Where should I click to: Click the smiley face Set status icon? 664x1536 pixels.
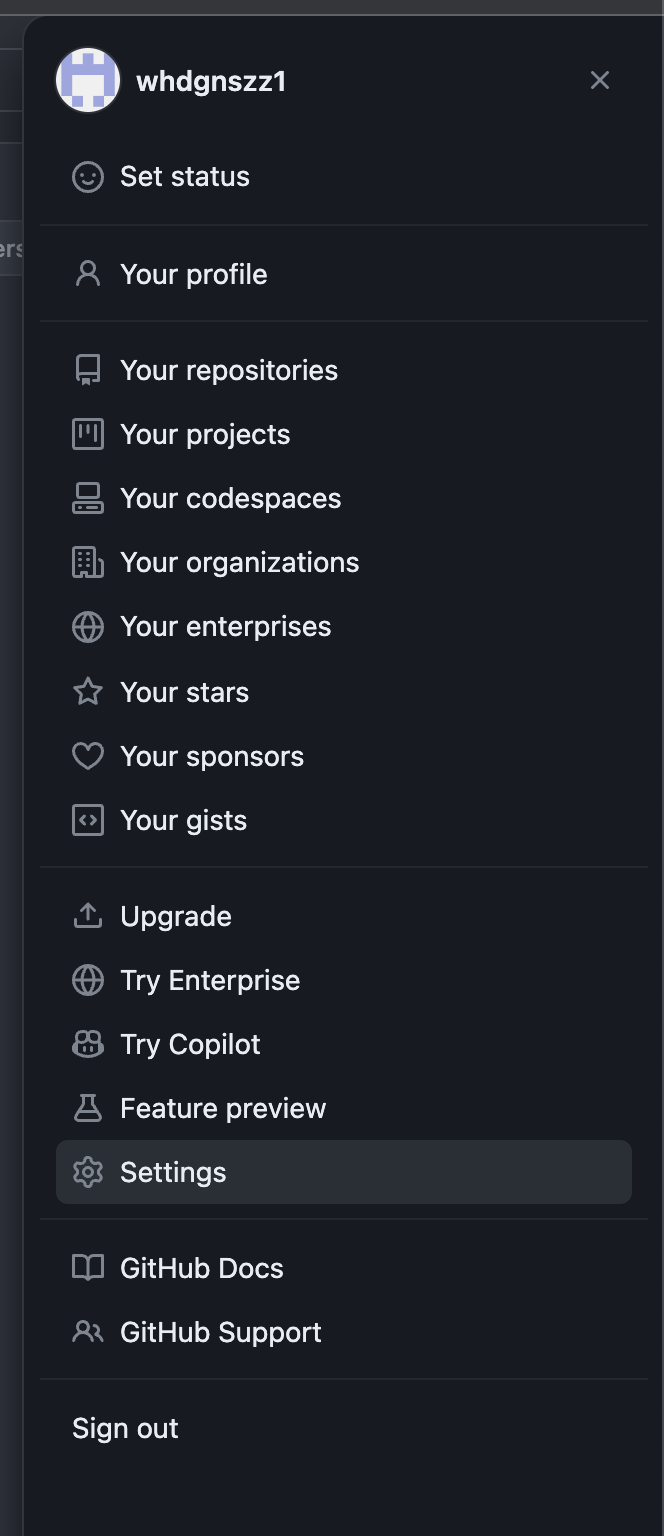coord(88,177)
